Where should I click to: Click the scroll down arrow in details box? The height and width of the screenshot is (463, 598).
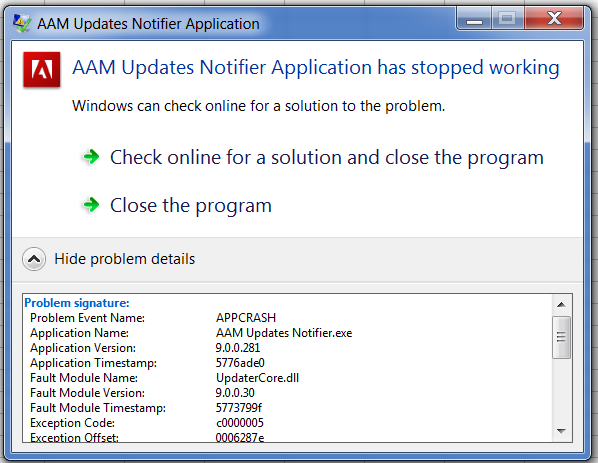[x=561, y=431]
